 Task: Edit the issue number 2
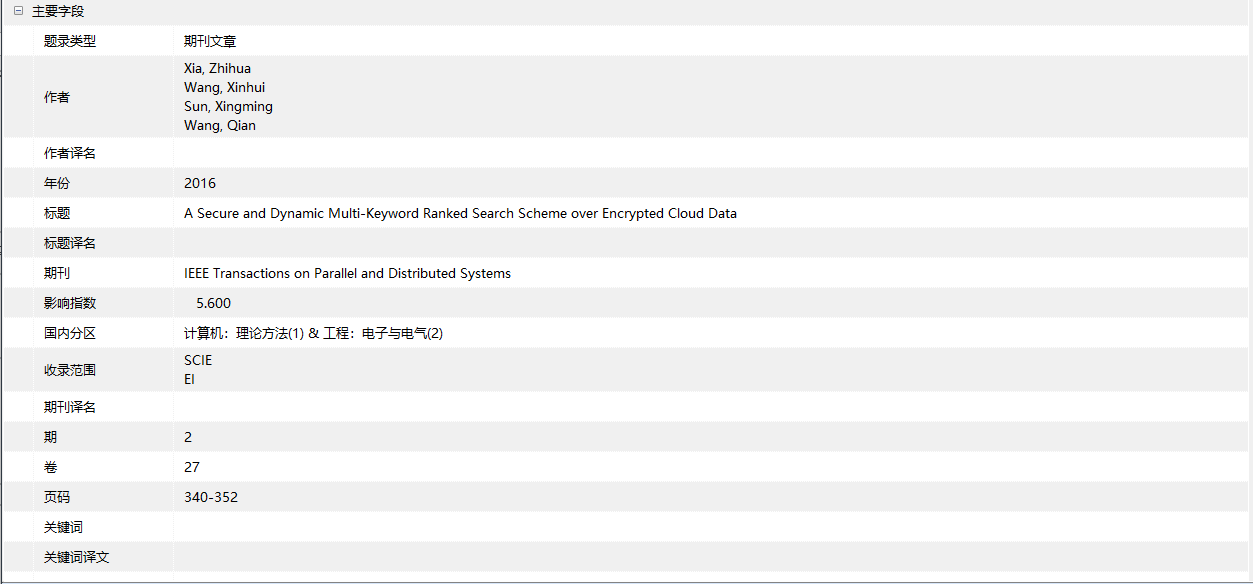click(188, 437)
